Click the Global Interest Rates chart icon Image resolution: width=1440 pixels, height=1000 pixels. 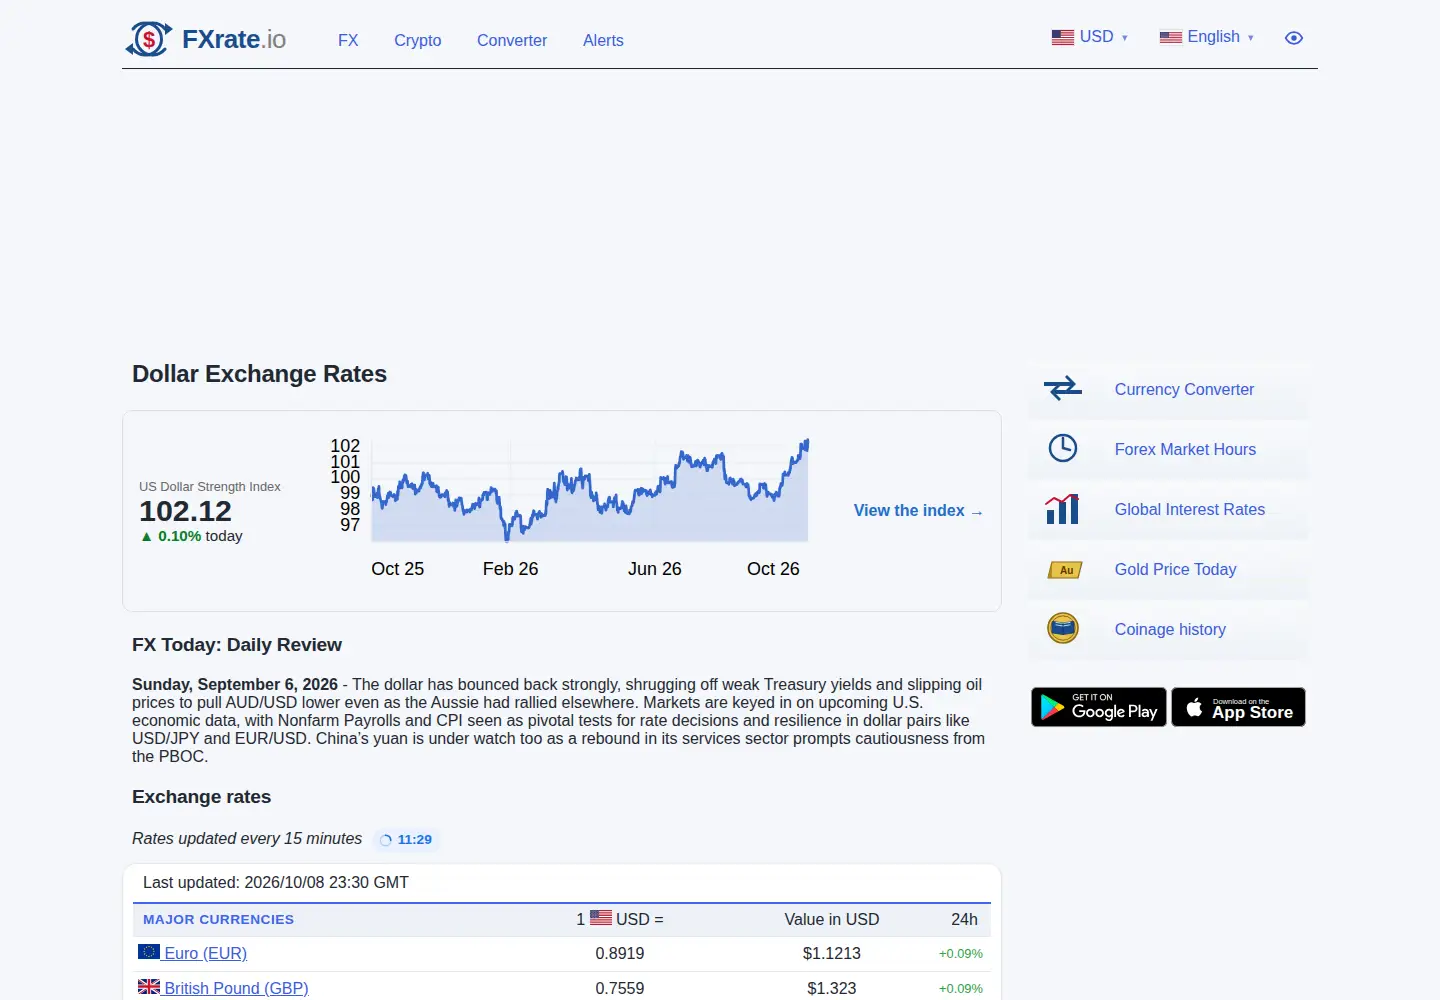pos(1062,509)
